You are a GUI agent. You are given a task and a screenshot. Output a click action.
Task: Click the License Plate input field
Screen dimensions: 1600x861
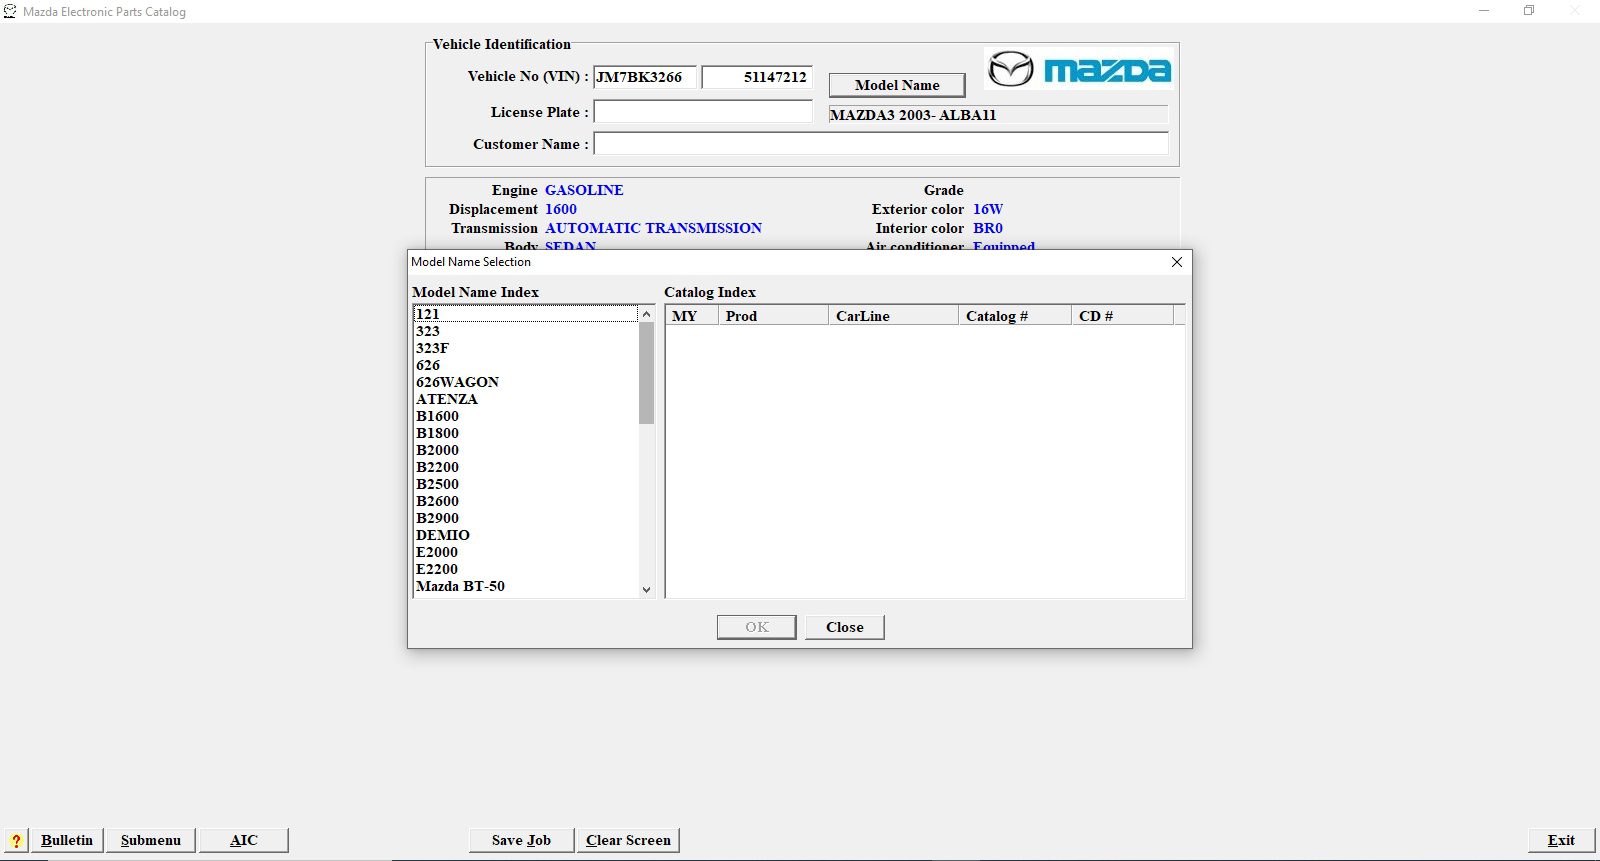(x=703, y=112)
